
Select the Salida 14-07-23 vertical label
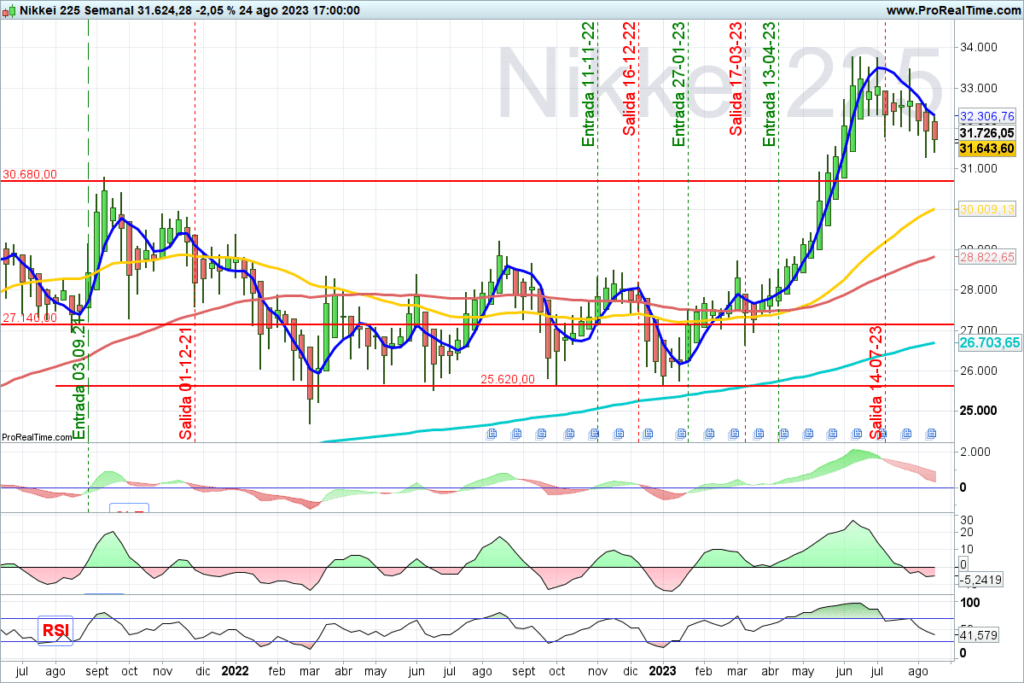pos(876,382)
